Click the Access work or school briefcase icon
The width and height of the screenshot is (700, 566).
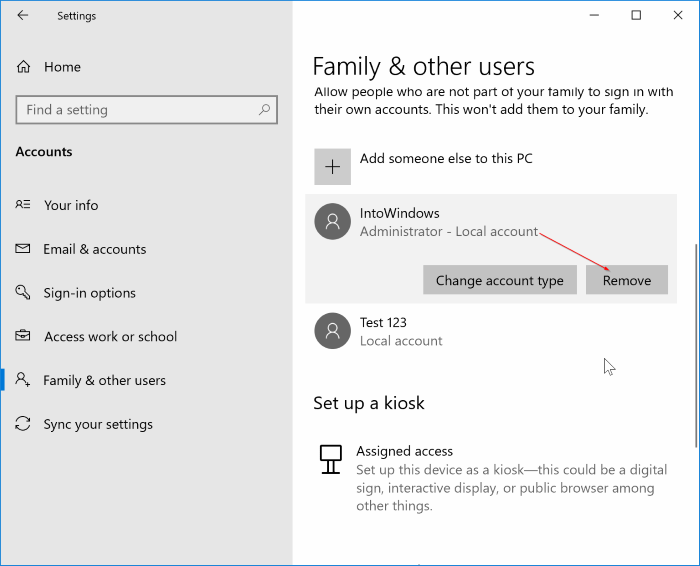pyautogui.click(x=23, y=336)
